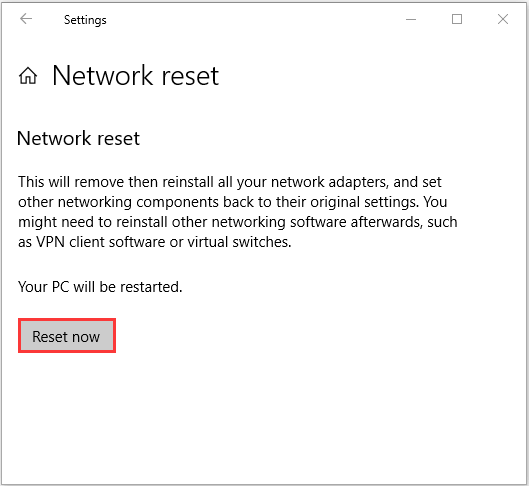Maximize the Settings window

pyautogui.click(x=457, y=19)
